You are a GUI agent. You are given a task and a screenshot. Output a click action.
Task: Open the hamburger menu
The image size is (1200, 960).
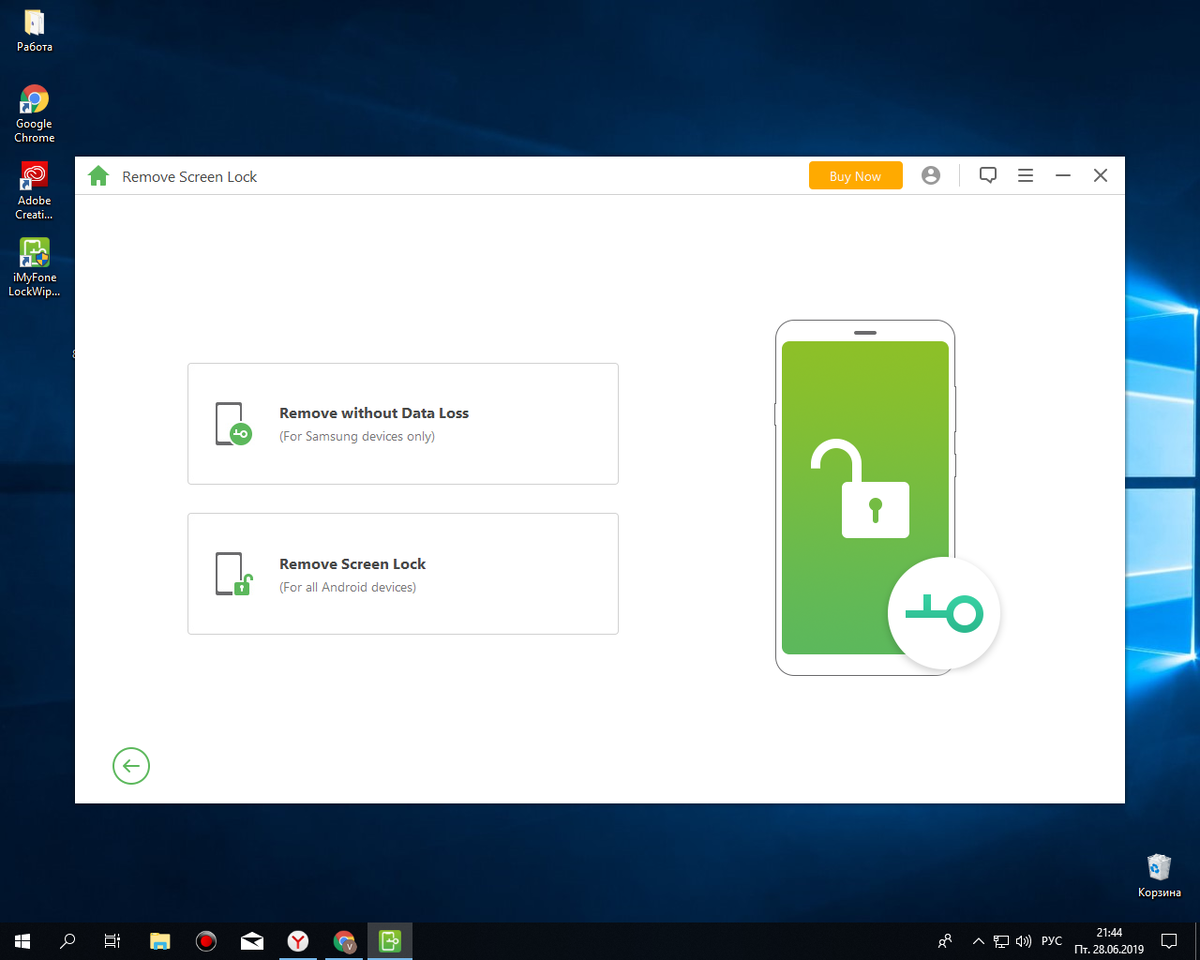tap(1025, 176)
